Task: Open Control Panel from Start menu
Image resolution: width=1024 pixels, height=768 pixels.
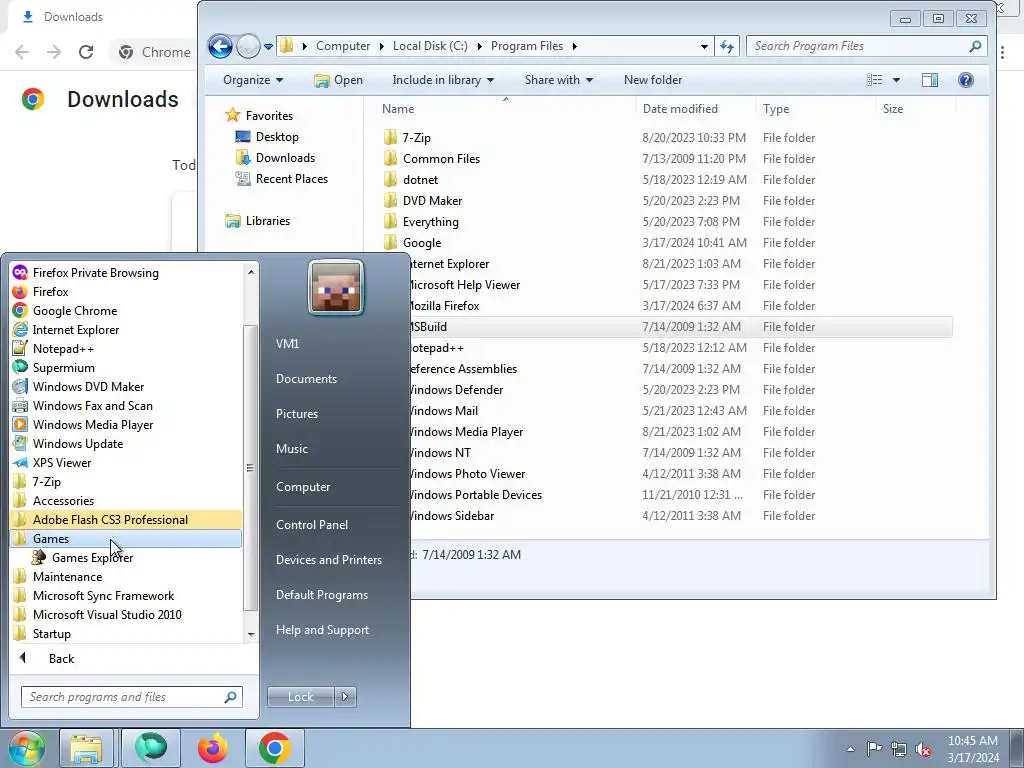Action: pos(312,525)
